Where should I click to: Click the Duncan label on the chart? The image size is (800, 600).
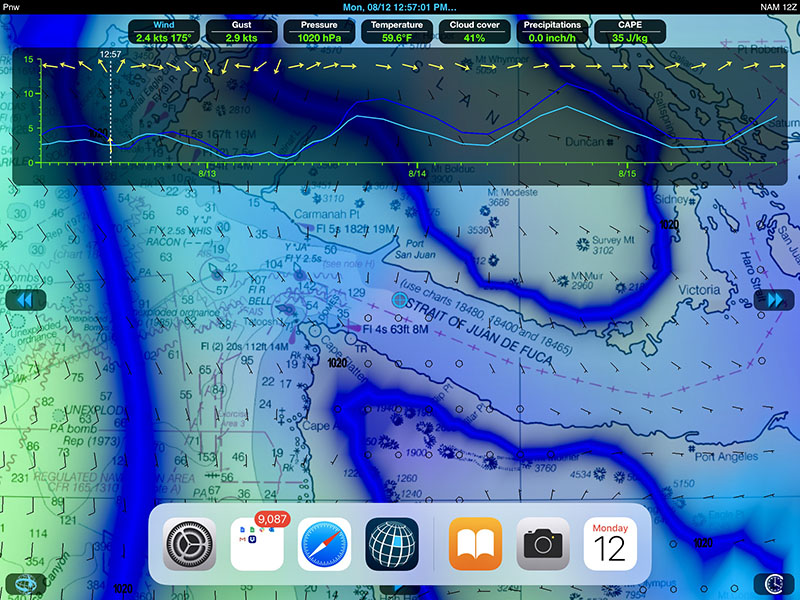(x=585, y=142)
